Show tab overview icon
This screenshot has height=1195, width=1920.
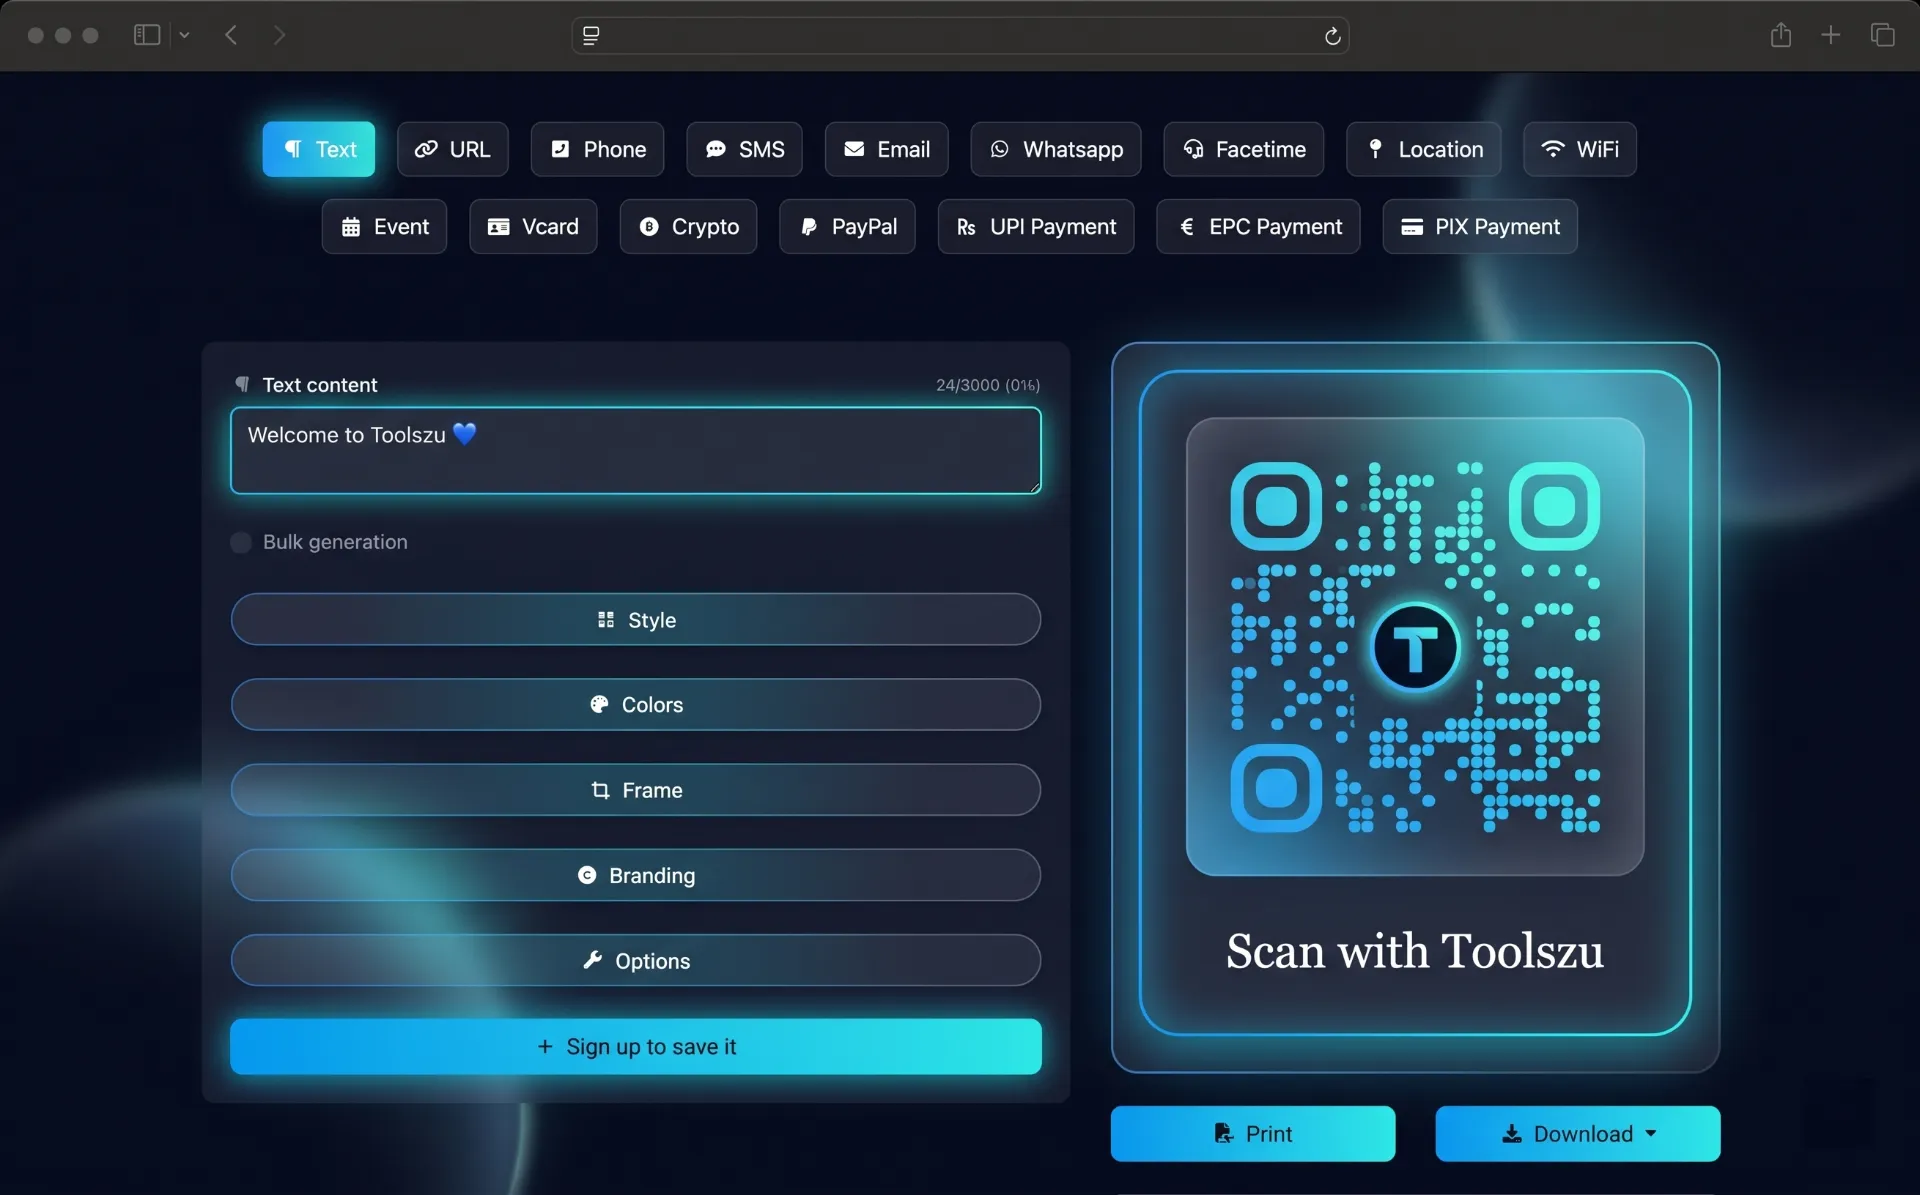click(x=1883, y=35)
